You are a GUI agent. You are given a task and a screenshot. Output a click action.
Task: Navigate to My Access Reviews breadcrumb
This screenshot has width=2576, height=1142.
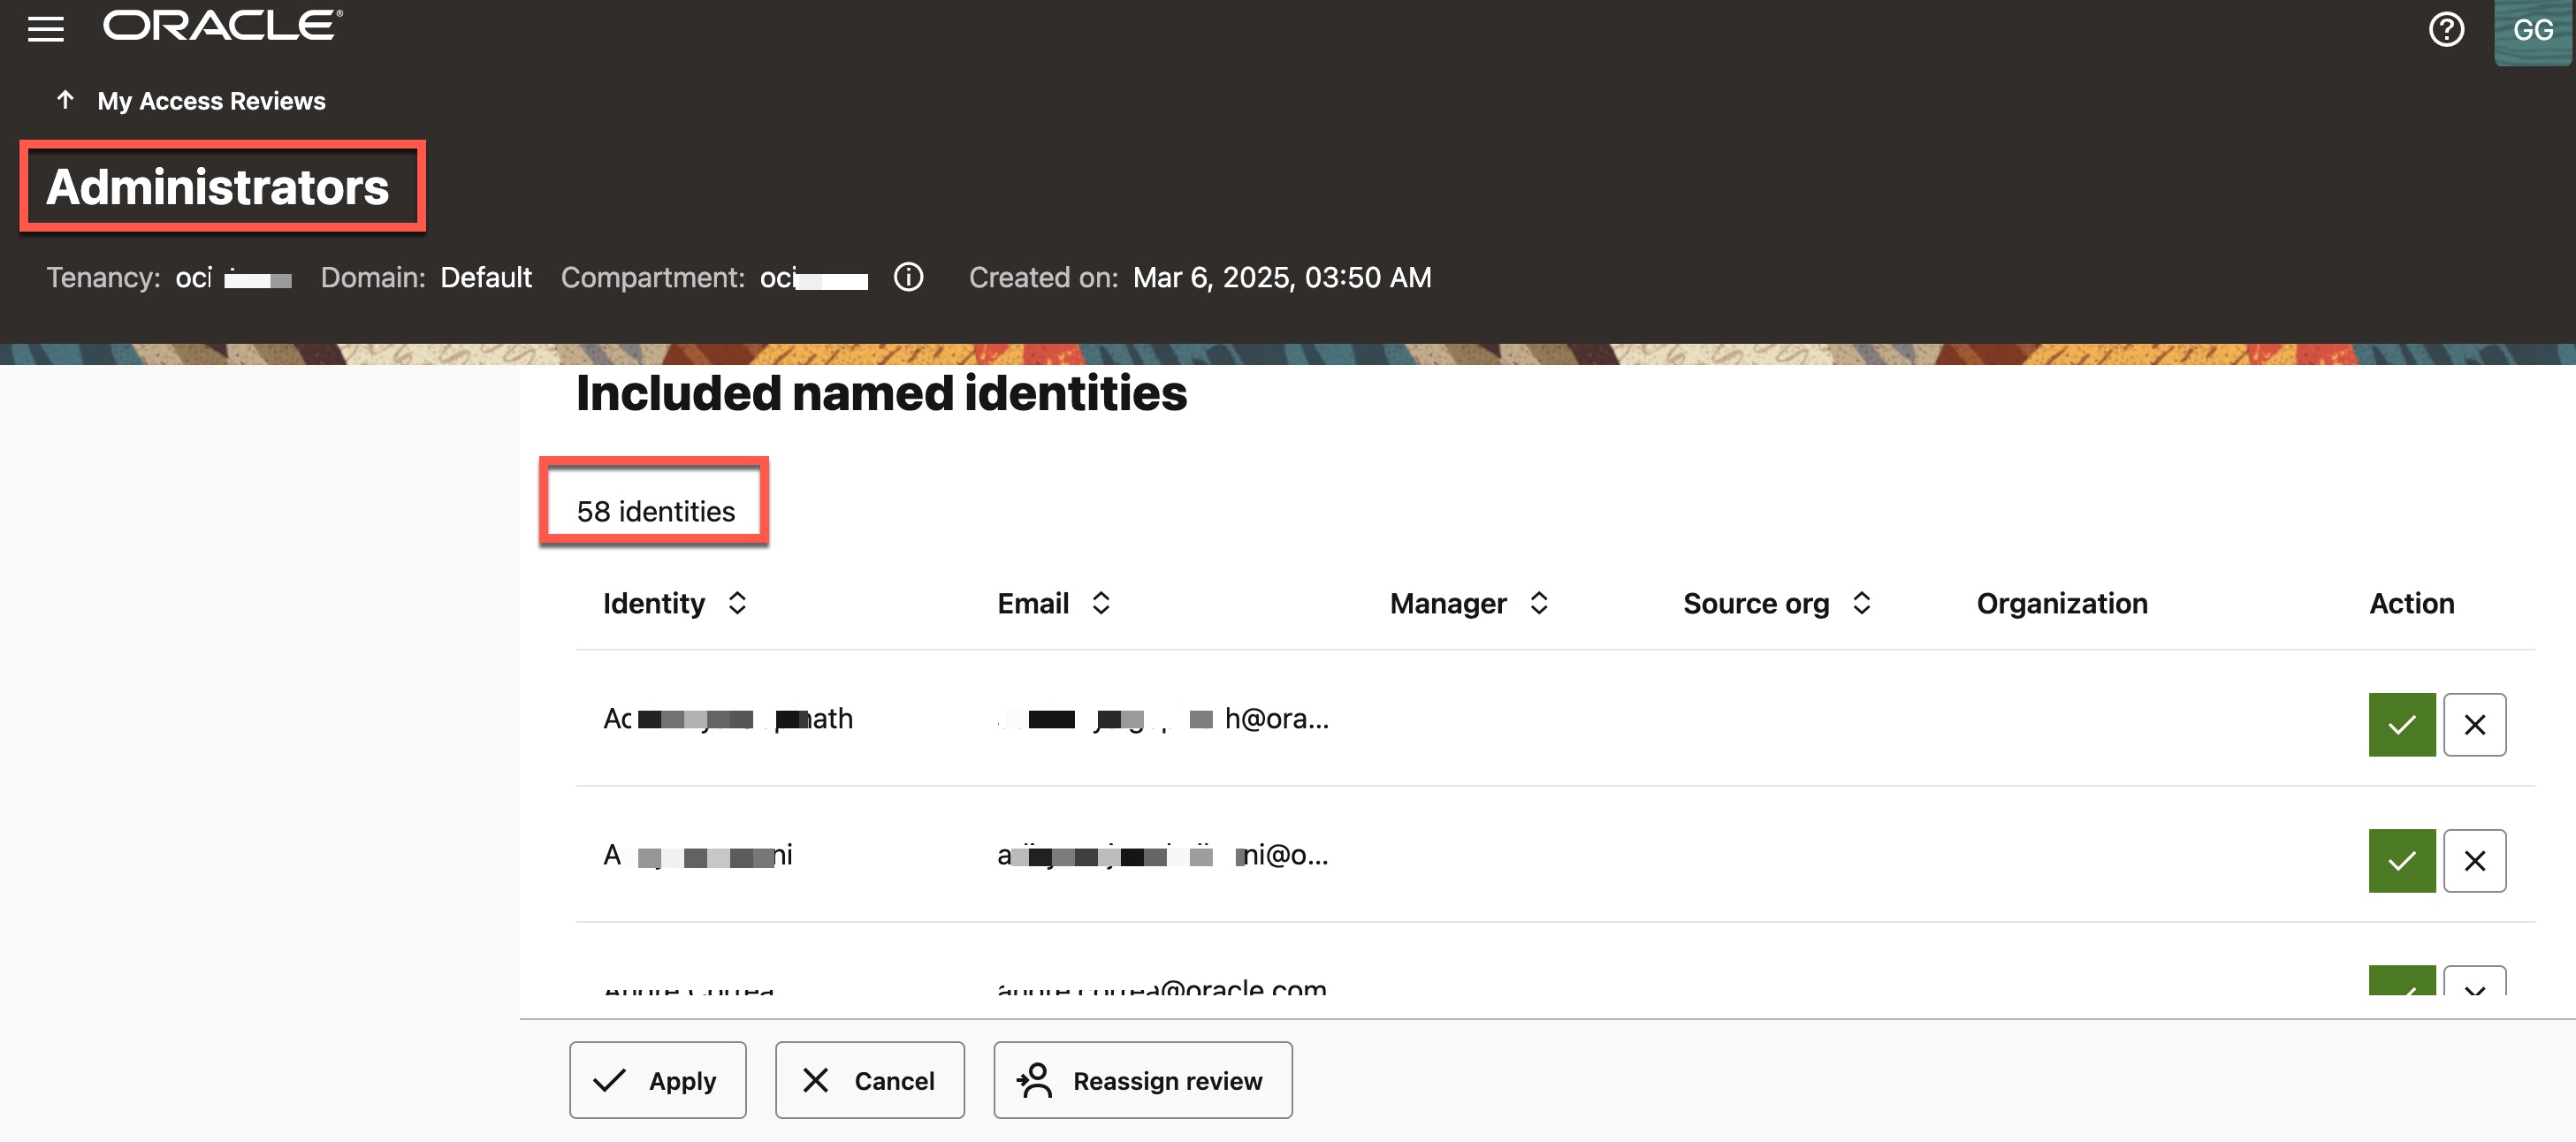[x=211, y=101]
